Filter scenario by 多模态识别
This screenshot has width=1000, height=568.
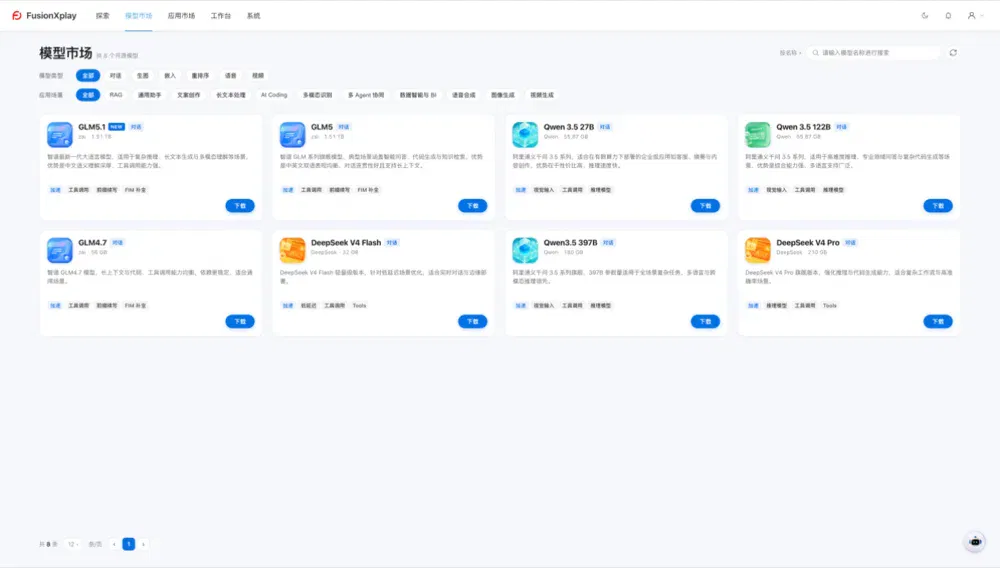point(317,95)
